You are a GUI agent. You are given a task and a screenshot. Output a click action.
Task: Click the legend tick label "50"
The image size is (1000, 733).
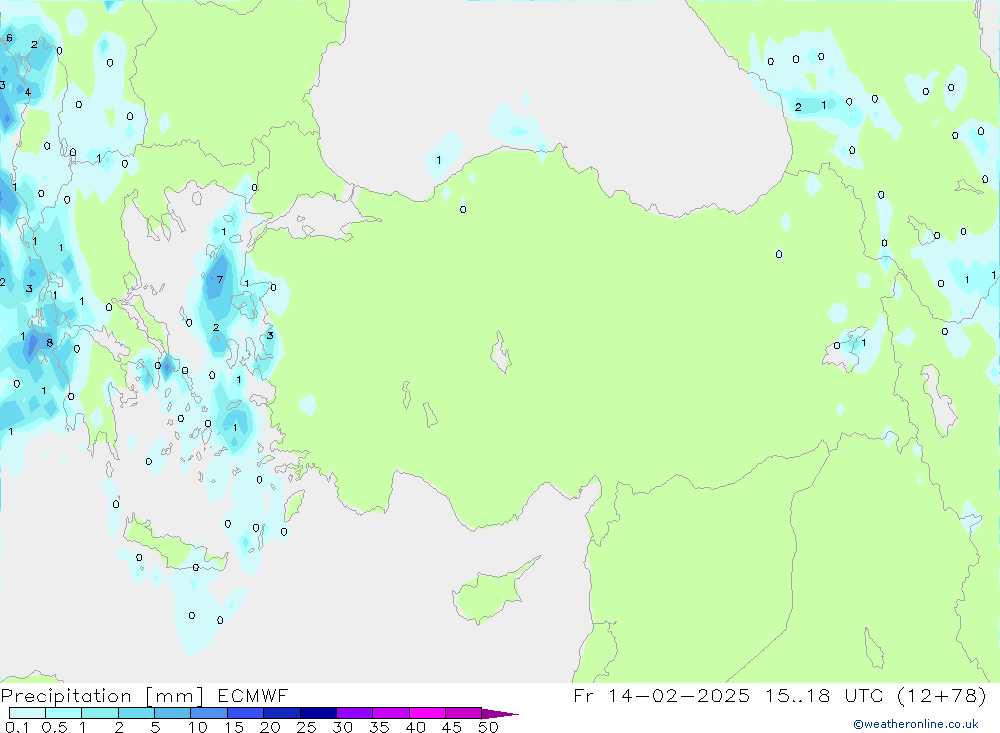(x=488, y=727)
